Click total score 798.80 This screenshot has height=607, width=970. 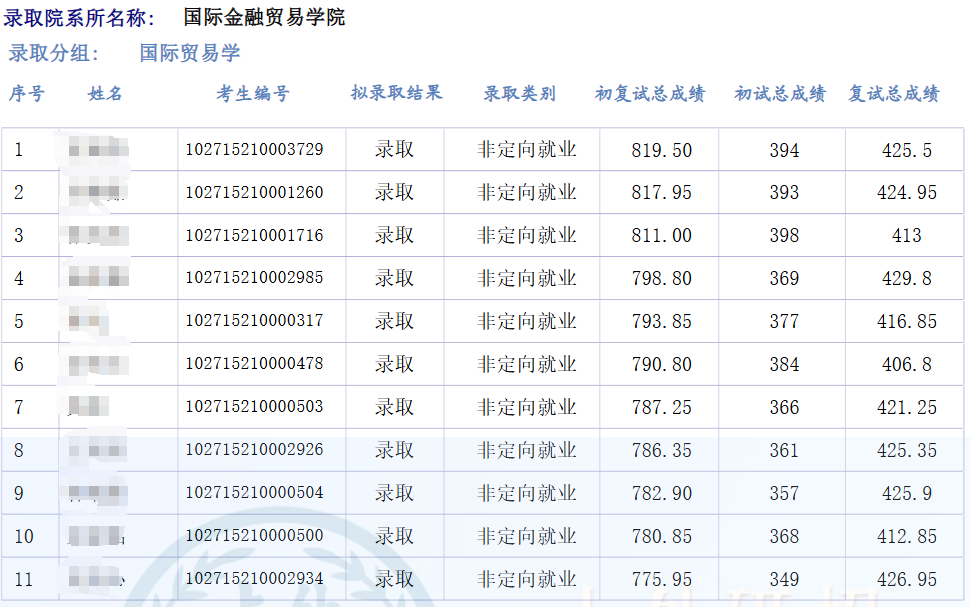(661, 278)
